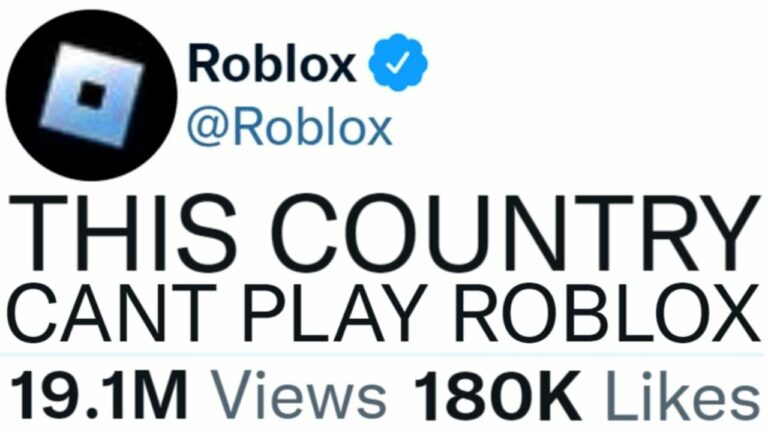Open the @Roblox handle link

click(289, 128)
